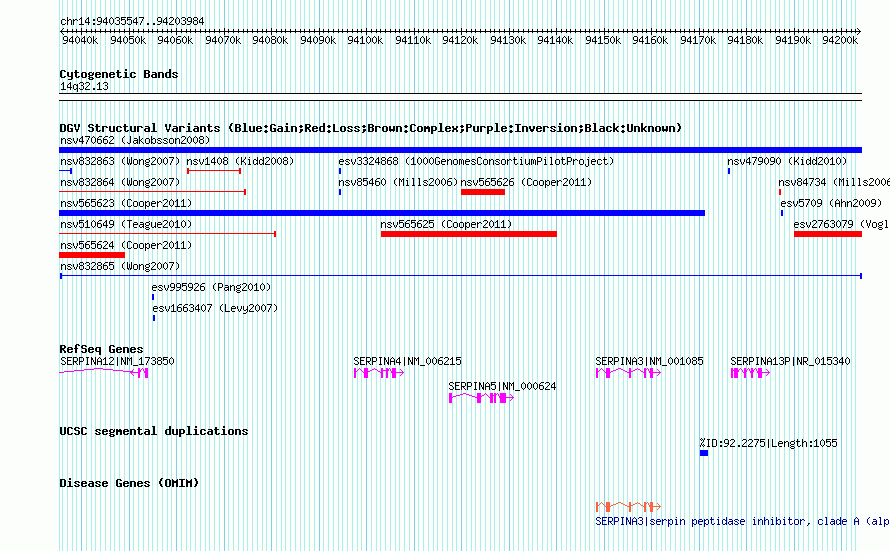This screenshot has height=551, width=890.
Task: Select the magenta SERPINA3 RefSeq gene glyph
Action: 628,373
